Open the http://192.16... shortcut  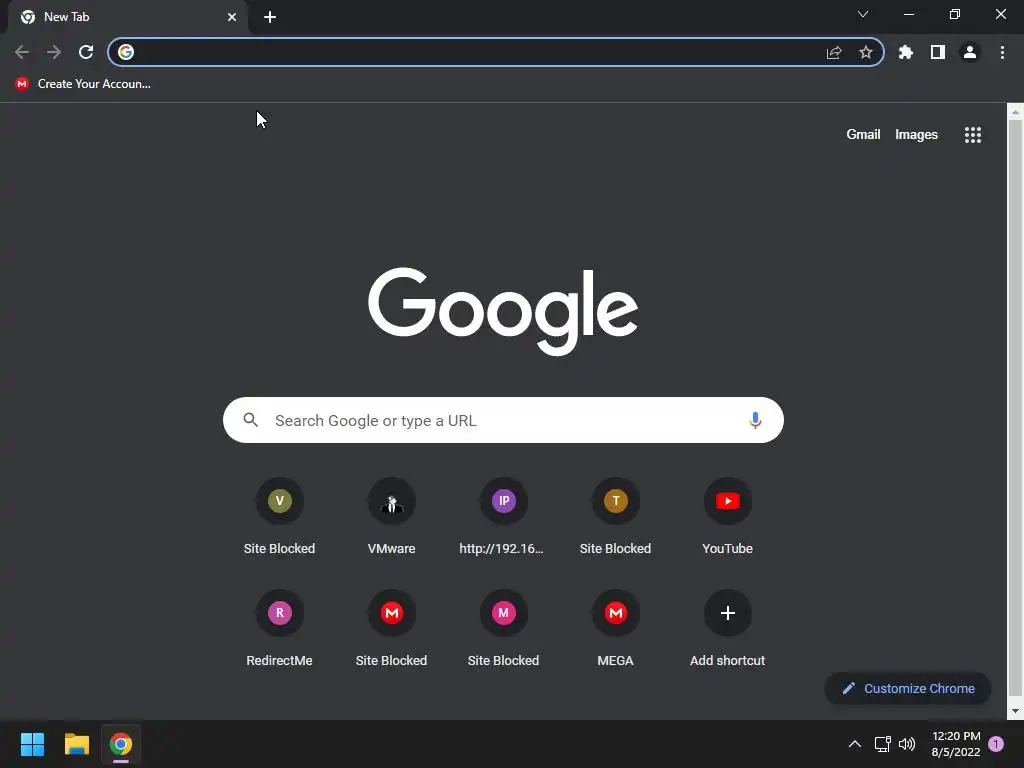click(x=504, y=516)
